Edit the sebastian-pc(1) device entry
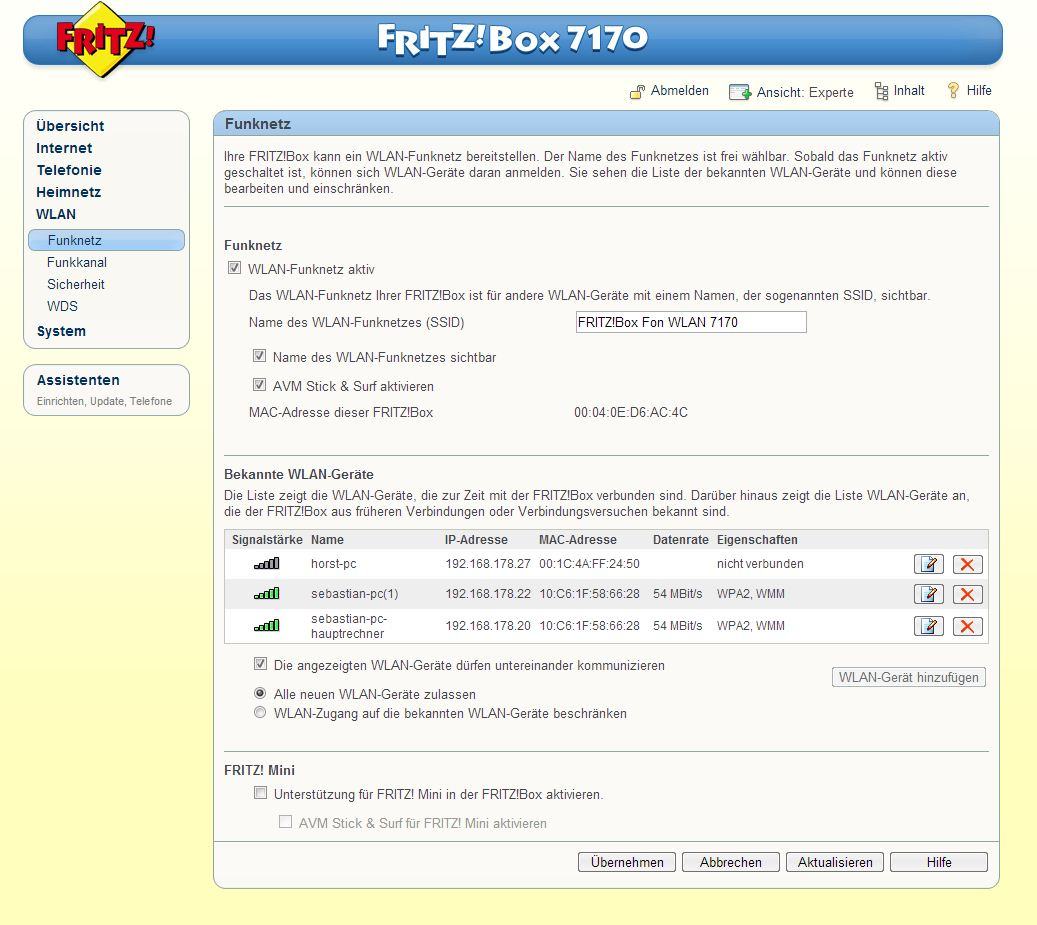Viewport: 1037px width, 925px height. pyautogui.click(x=929, y=594)
